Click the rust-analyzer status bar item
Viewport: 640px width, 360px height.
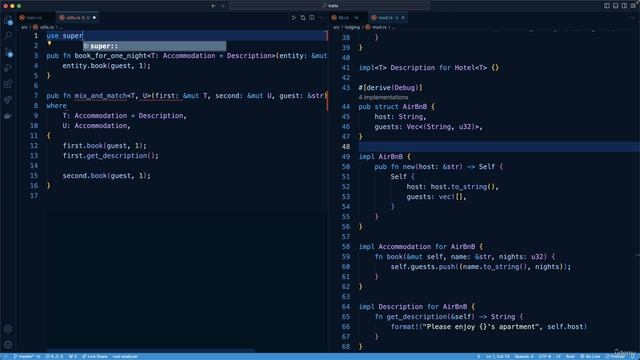click(125, 356)
